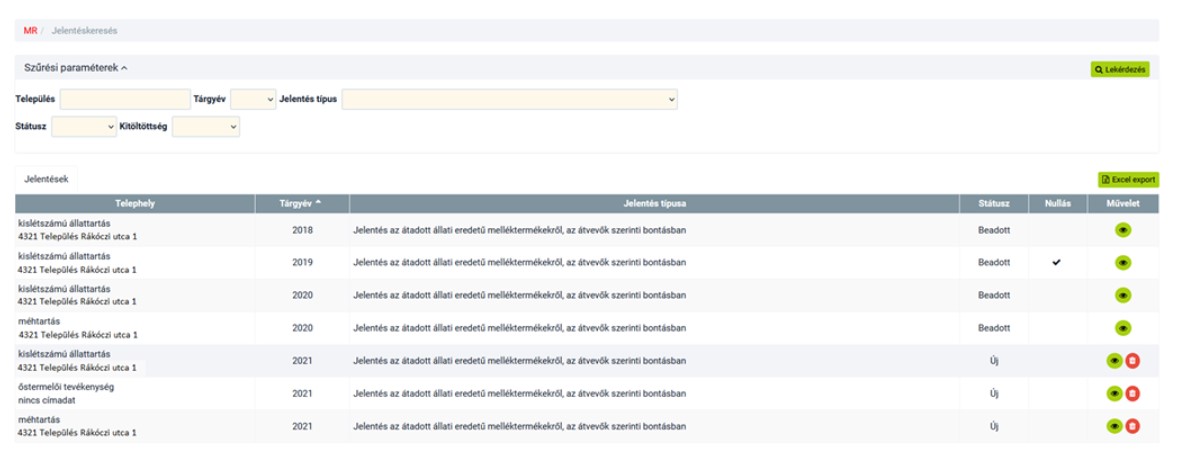This screenshot has width=1179, height=465.
Task: Open the Státusz dropdown
Action: [84, 127]
